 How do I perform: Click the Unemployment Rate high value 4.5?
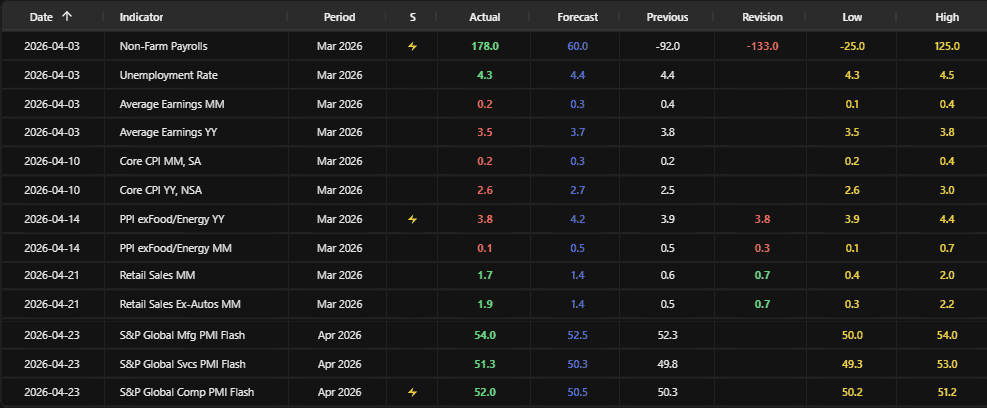click(947, 75)
